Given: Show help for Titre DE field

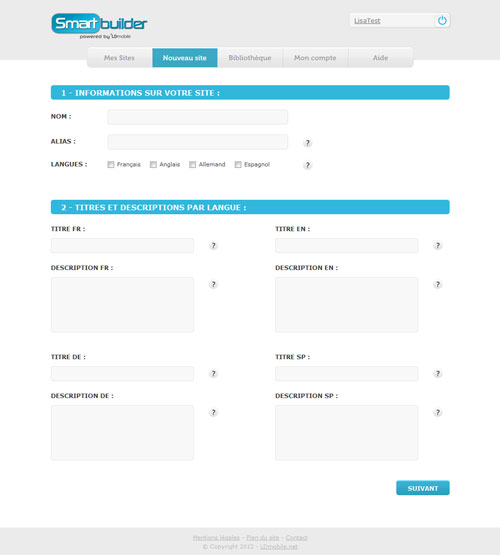Looking at the screenshot, I should pyautogui.click(x=213, y=373).
